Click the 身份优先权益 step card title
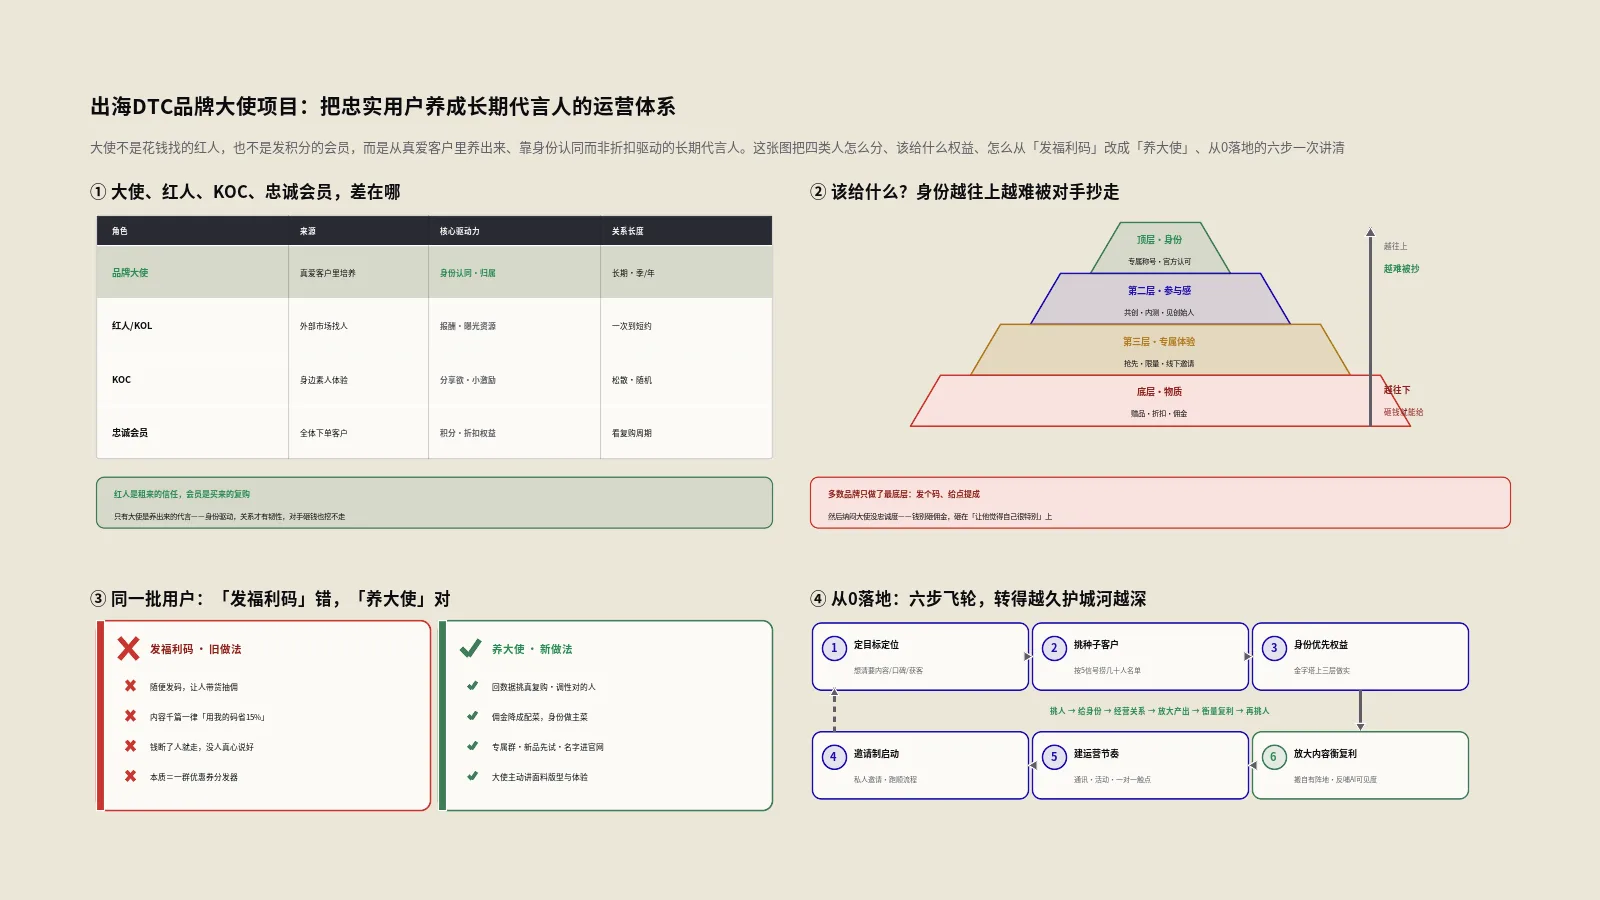1600x900 pixels. coord(1321,645)
